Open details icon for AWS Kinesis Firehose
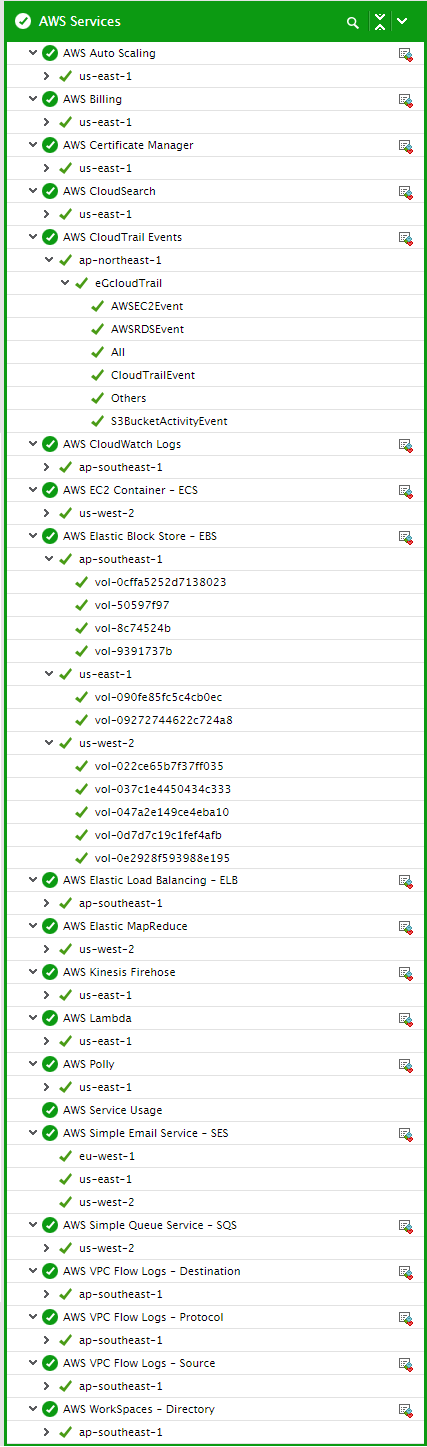 click(406, 973)
